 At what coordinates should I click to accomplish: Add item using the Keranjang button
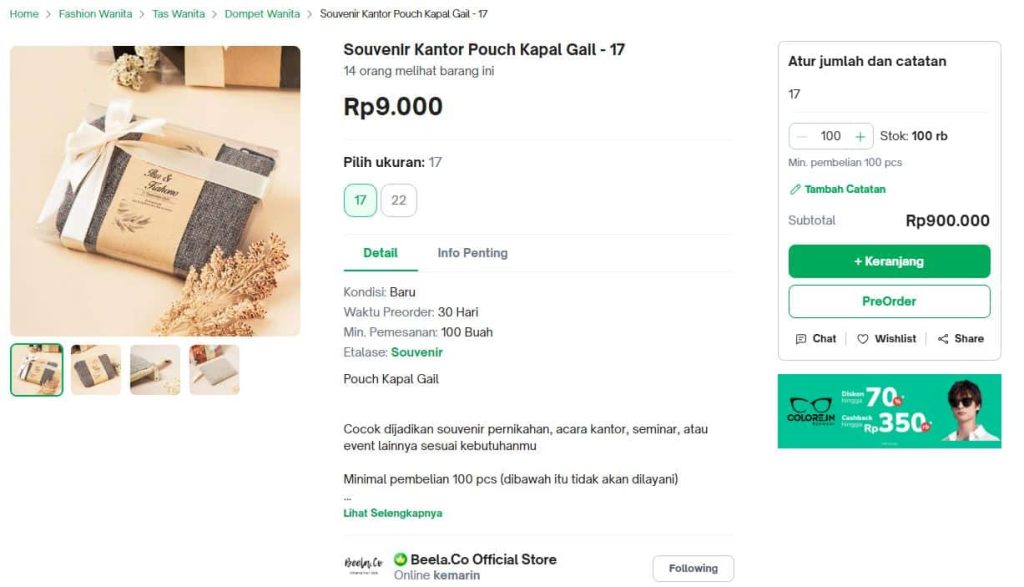(888, 261)
